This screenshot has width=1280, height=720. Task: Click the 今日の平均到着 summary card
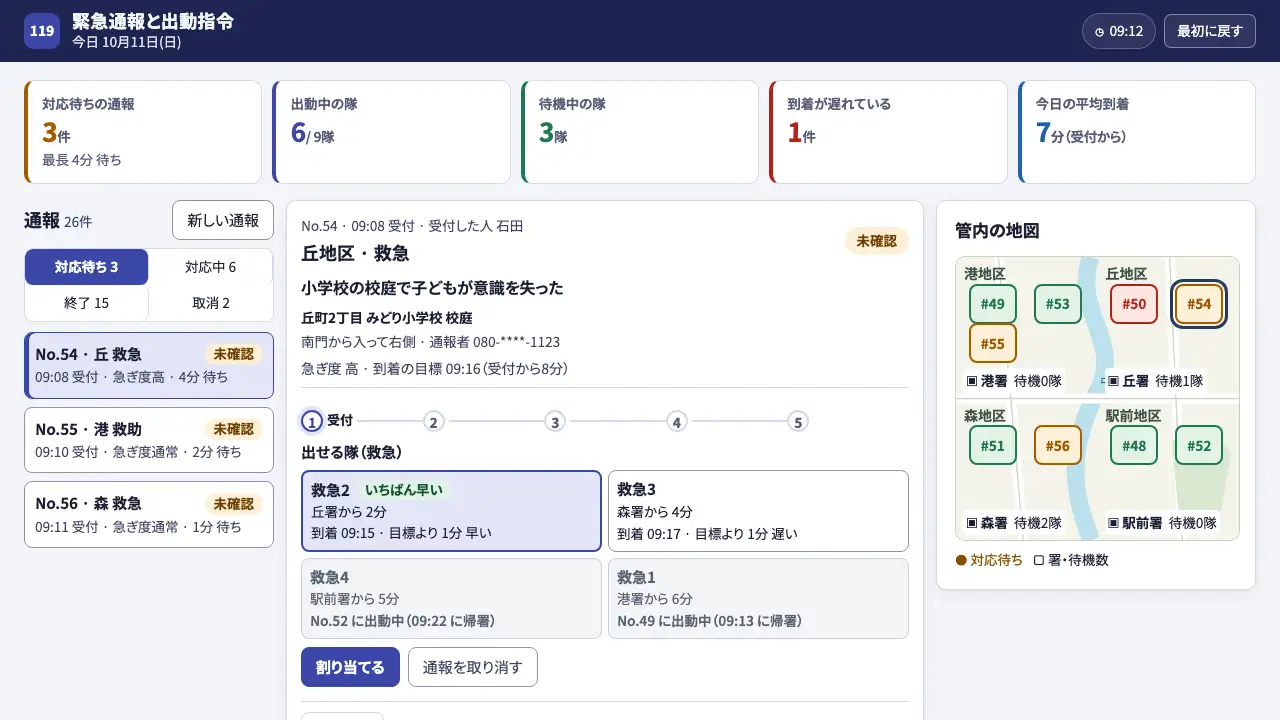pyautogui.click(x=1137, y=132)
